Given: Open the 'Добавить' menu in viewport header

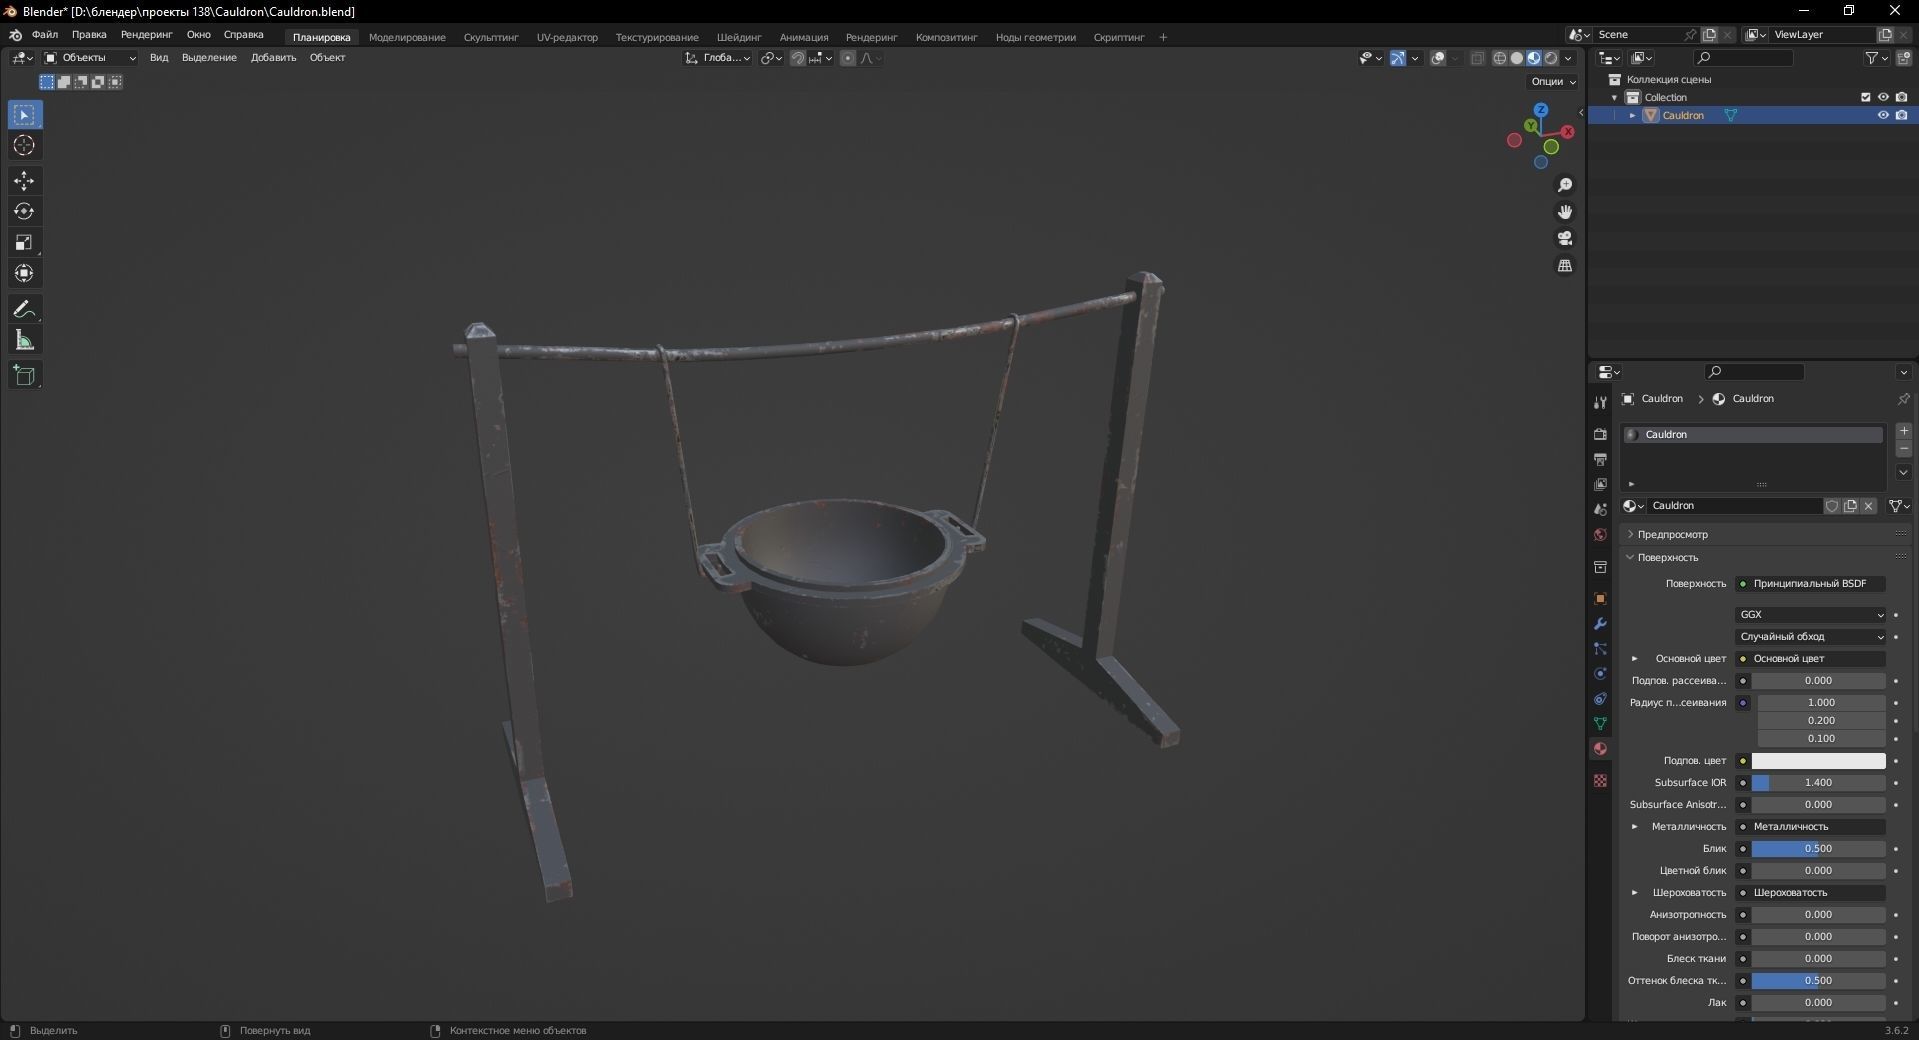Looking at the screenshot, I should (273, 58).
